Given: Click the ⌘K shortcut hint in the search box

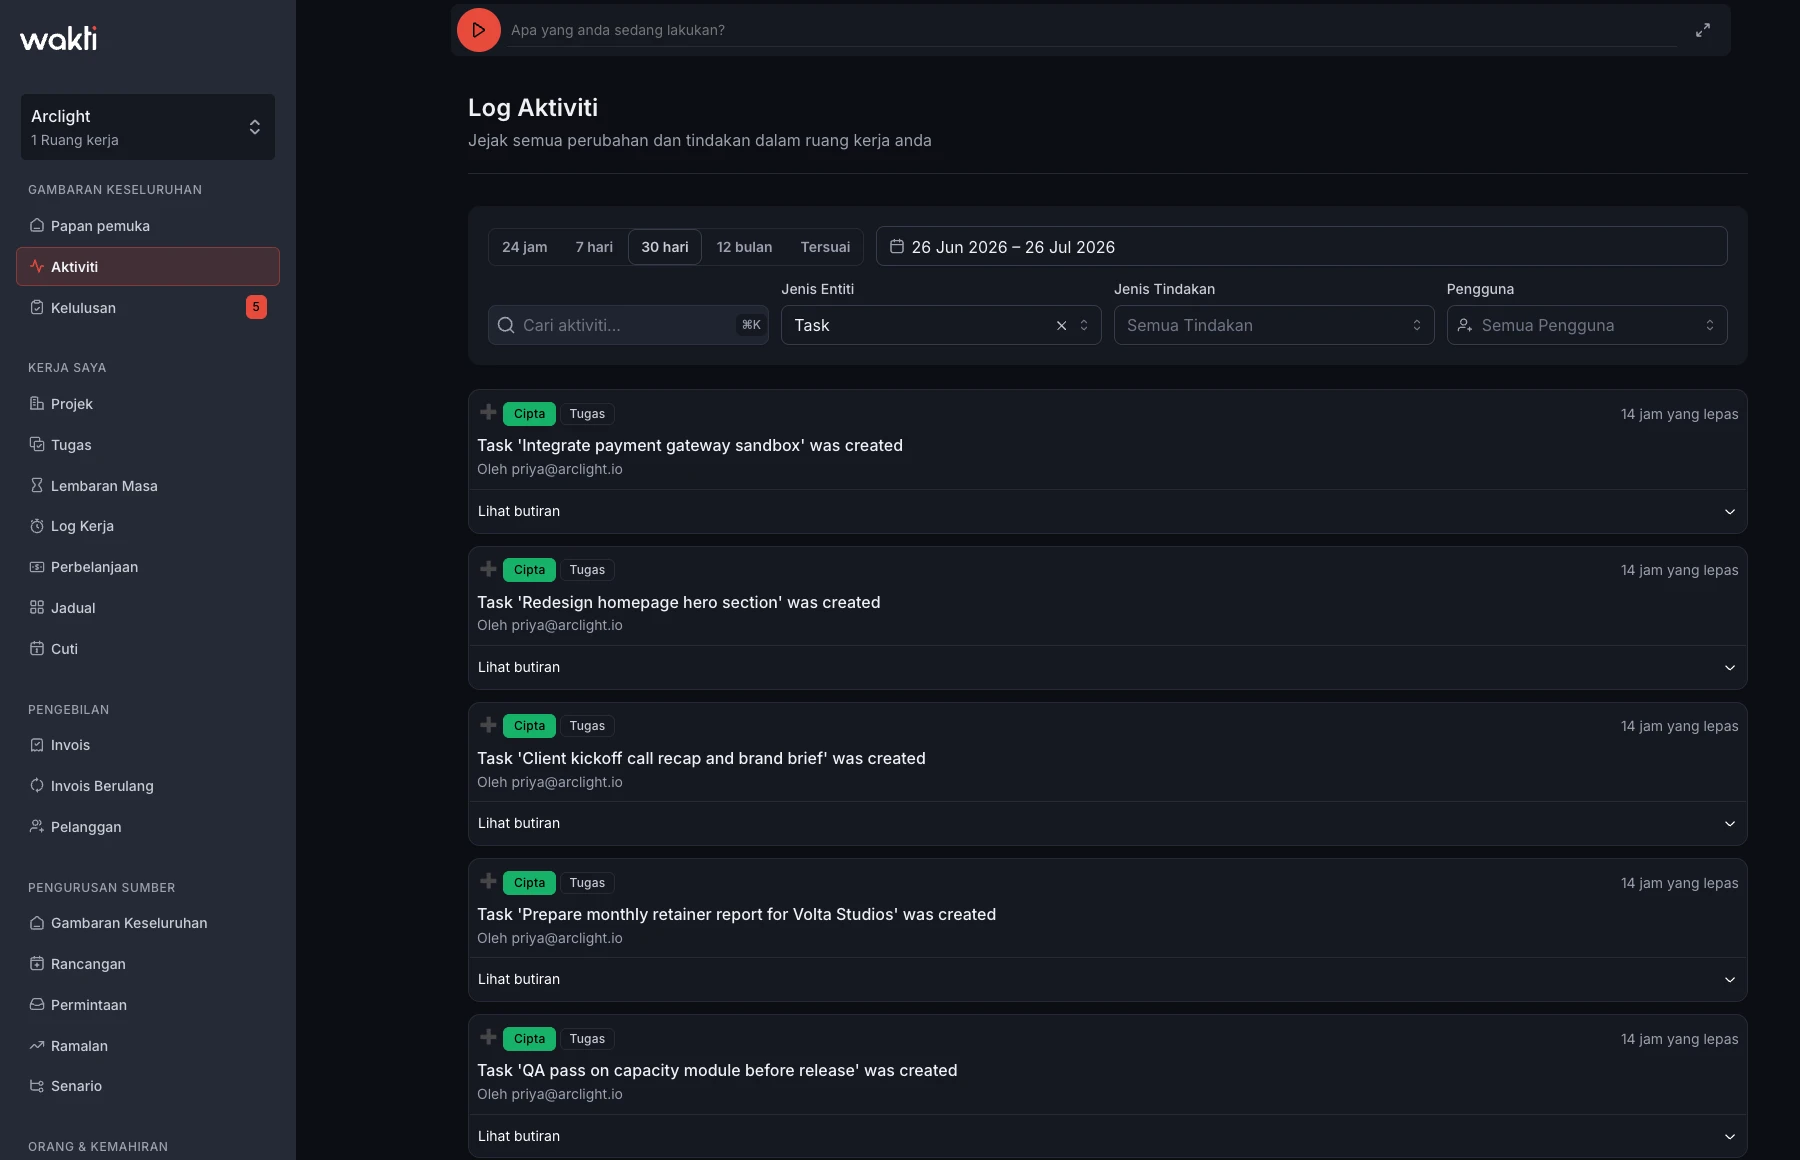Looking at the screenshot, I should pos(751,325).
